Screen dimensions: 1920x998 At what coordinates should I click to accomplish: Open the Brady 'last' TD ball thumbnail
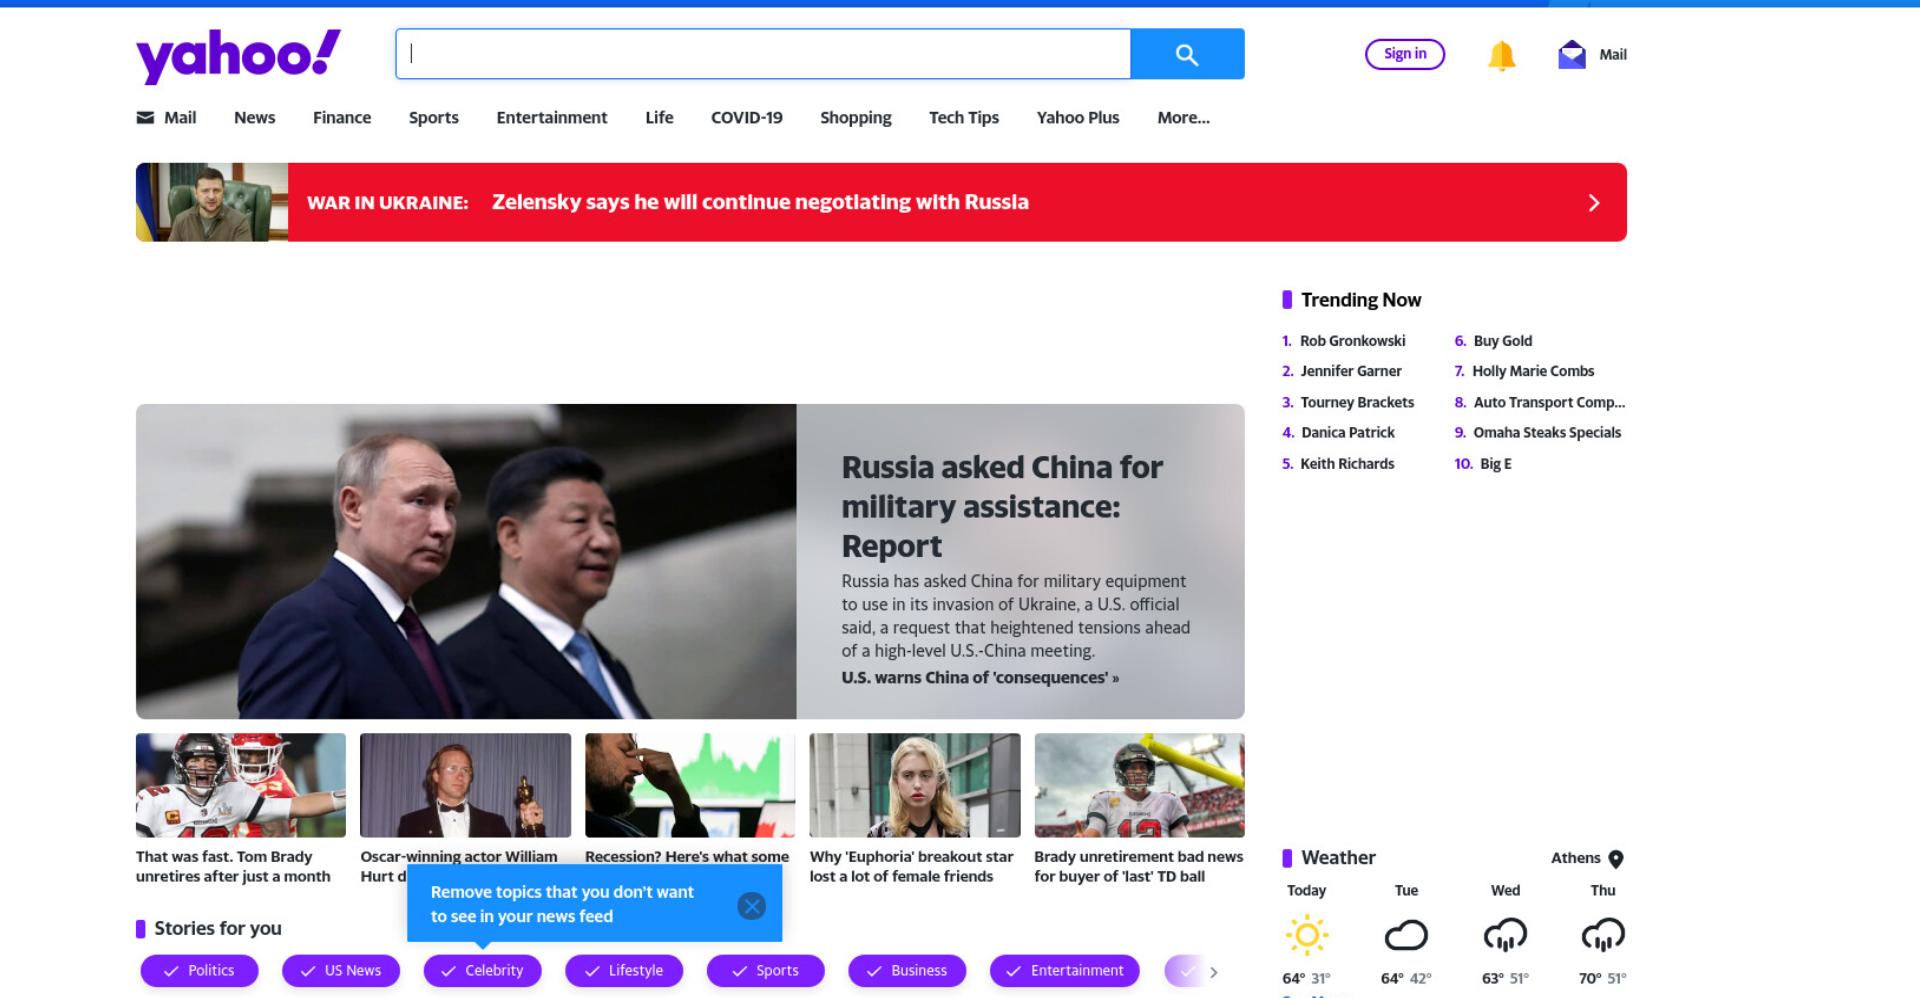pos(1139,785)
